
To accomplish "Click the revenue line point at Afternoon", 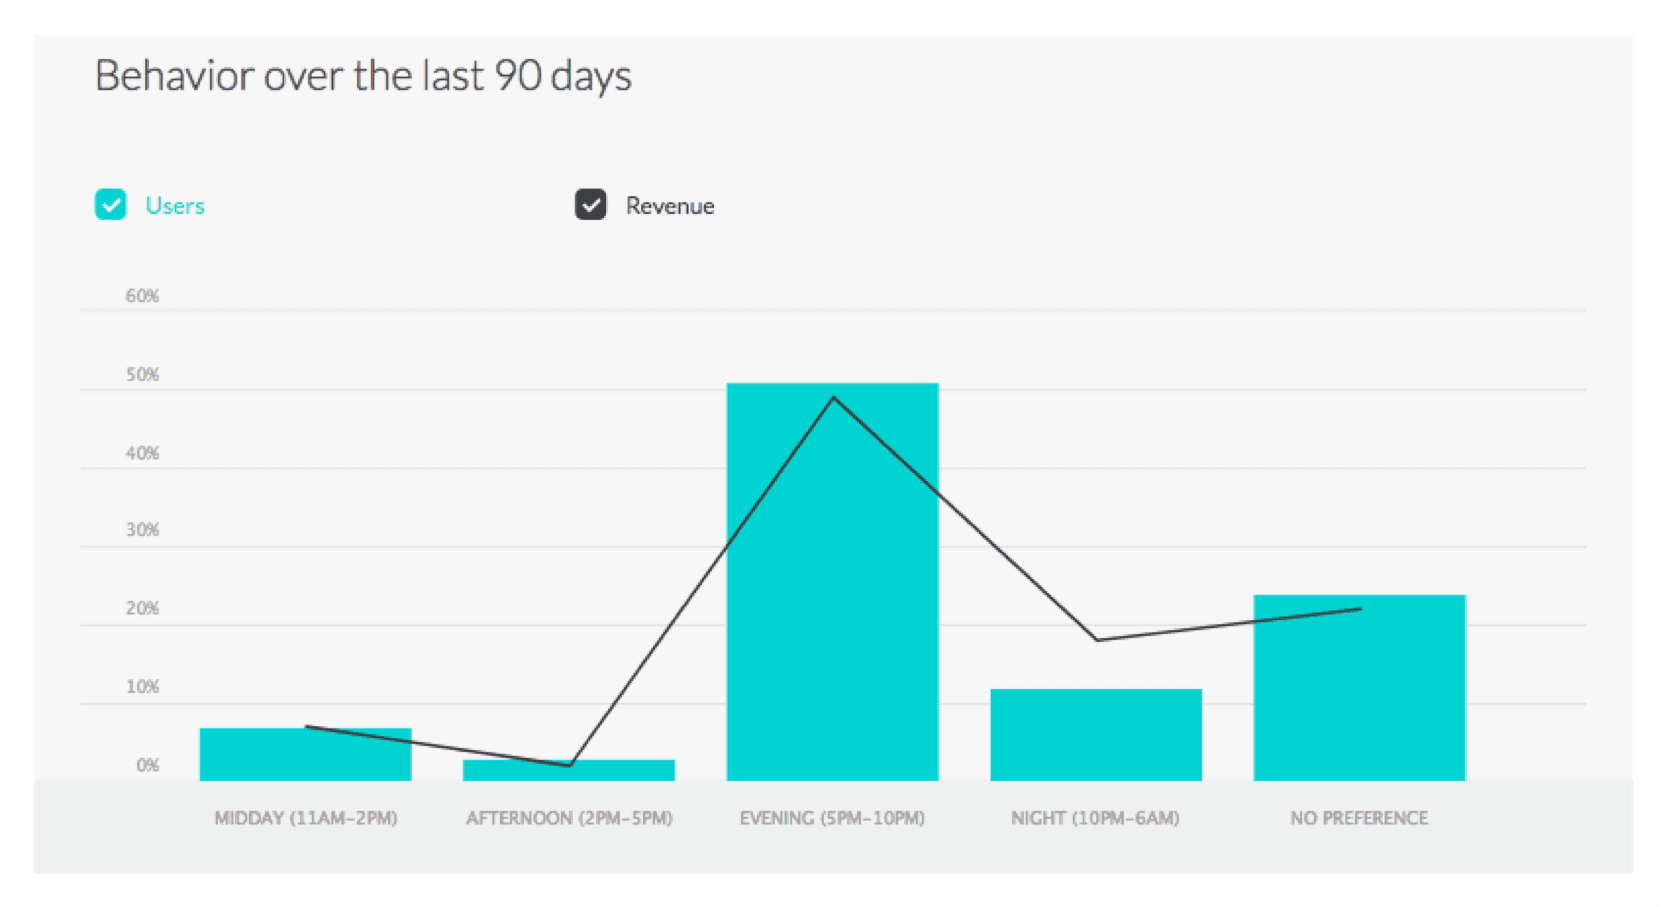I will tap(569, 765).
